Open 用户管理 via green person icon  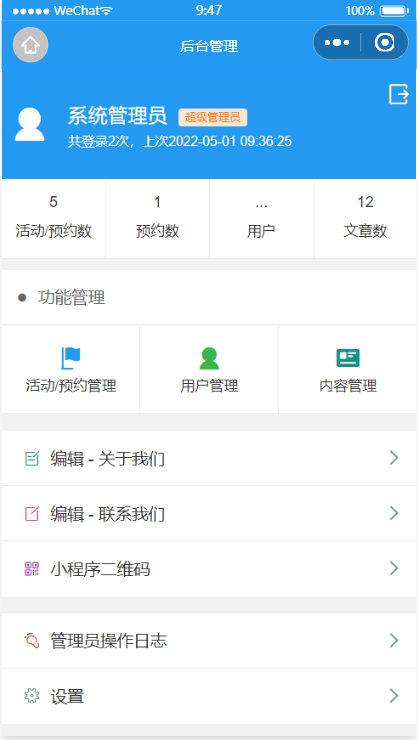click(209, 358)
